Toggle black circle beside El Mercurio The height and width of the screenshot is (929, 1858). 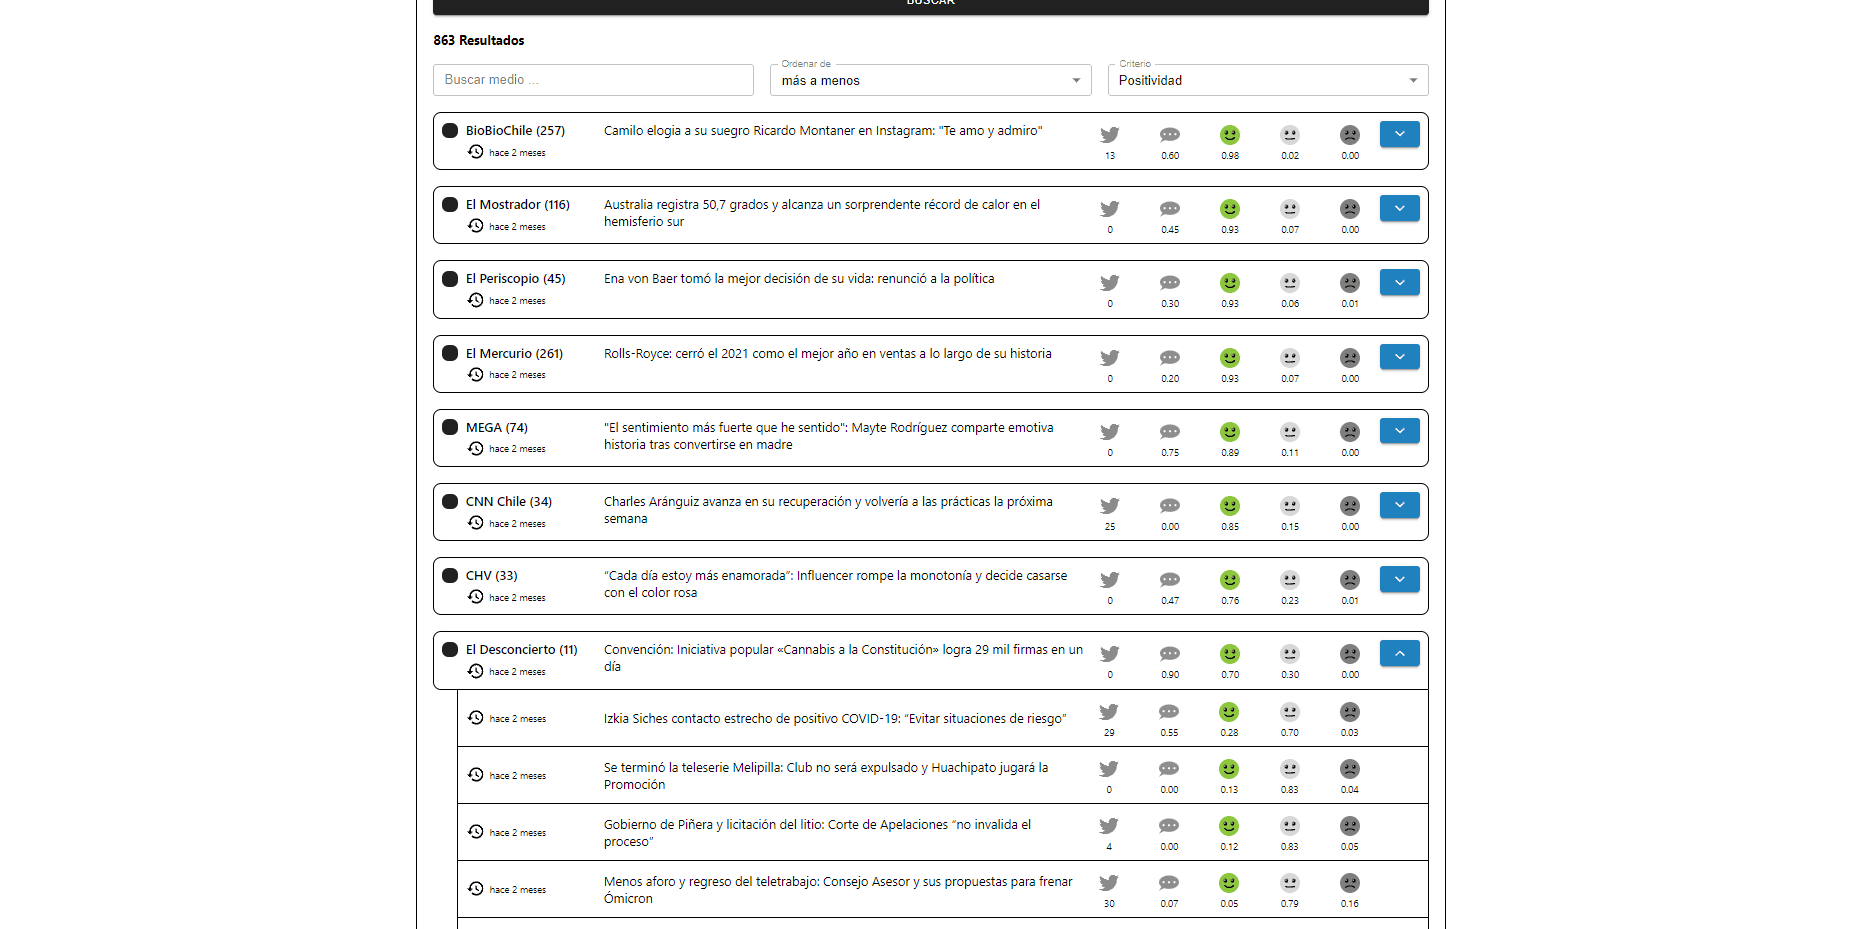tap(450, 354)
